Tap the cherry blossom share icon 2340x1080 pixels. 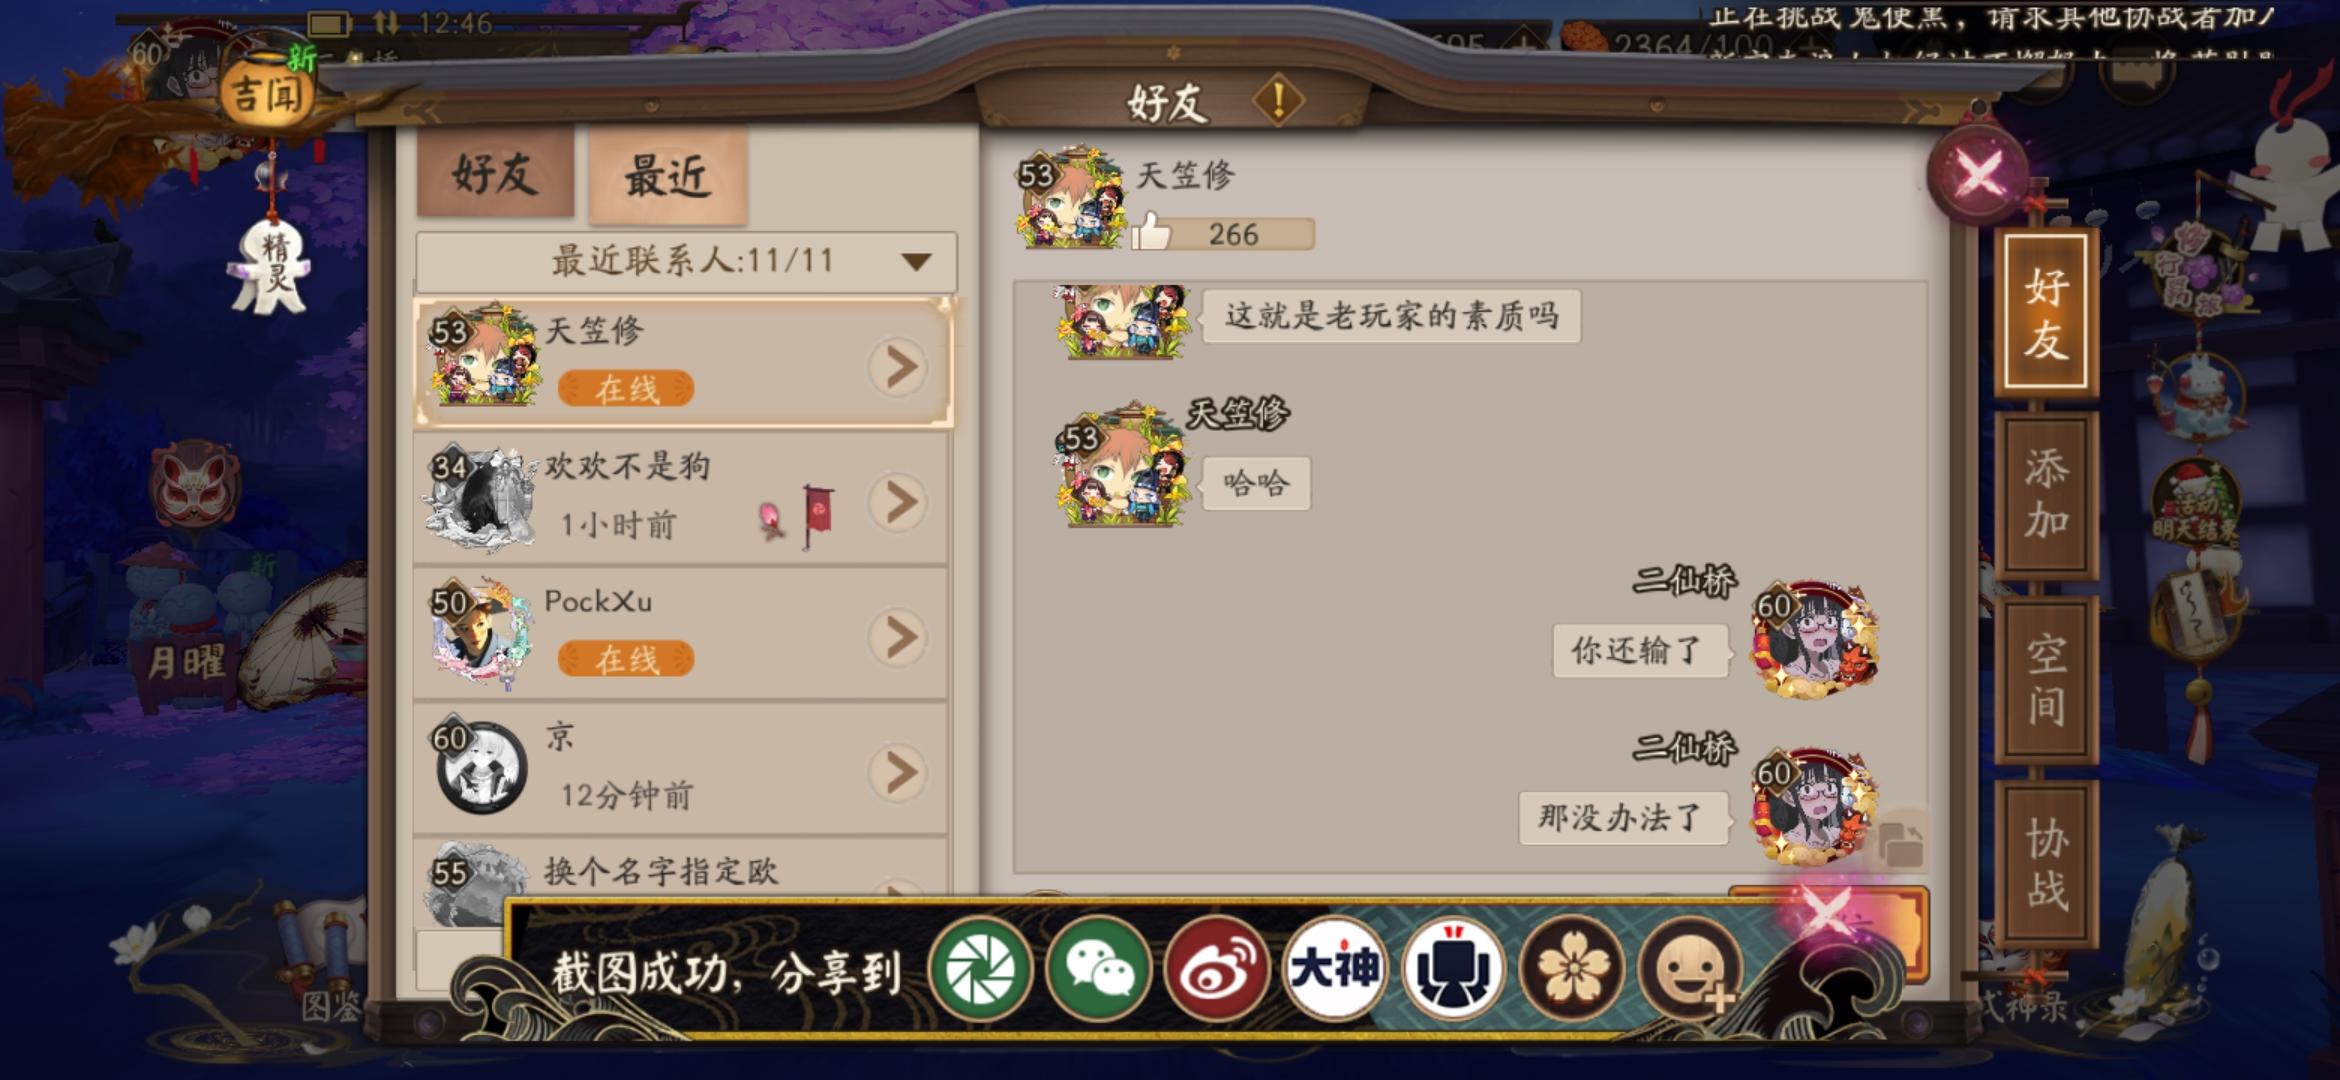[x=1571, y=967]
